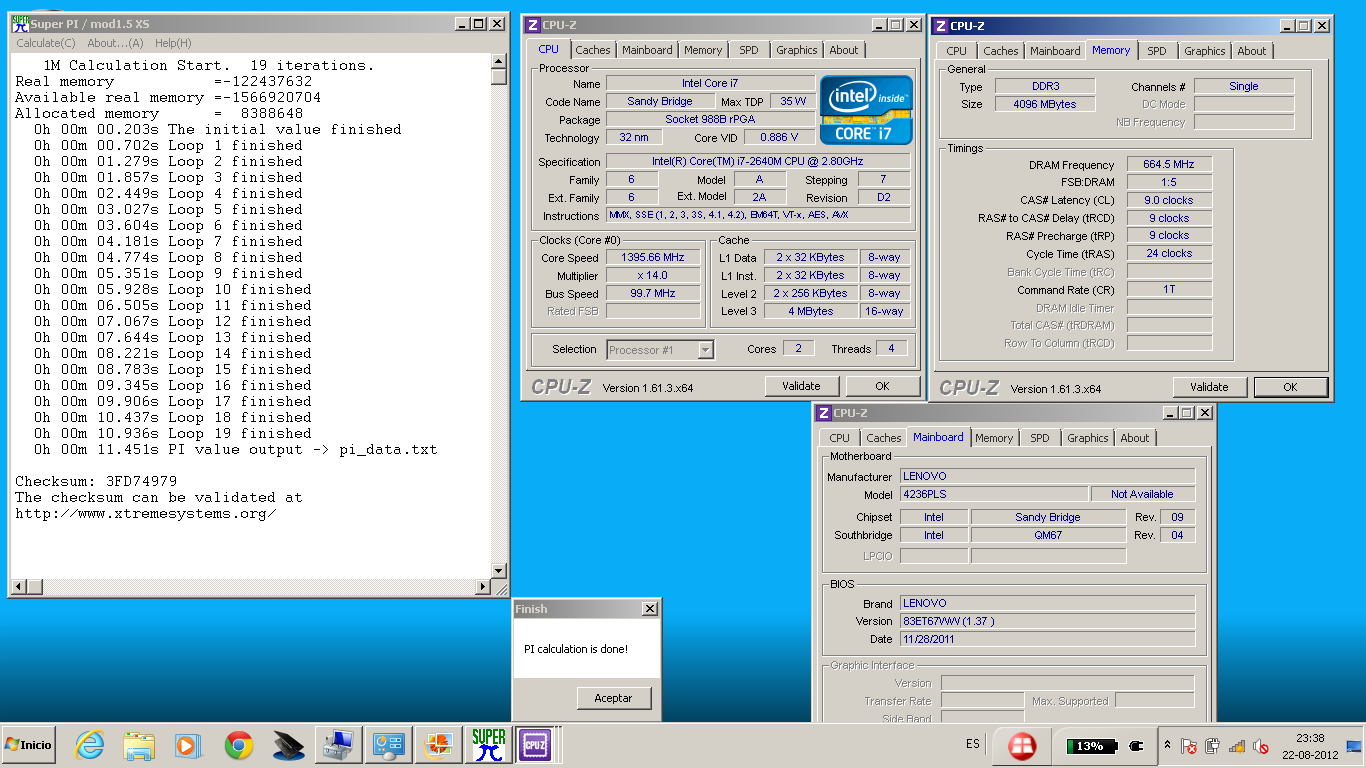Switch to the flower photo taskbar app
This screenshot has width=1366, height=768.
coord(437,745)
